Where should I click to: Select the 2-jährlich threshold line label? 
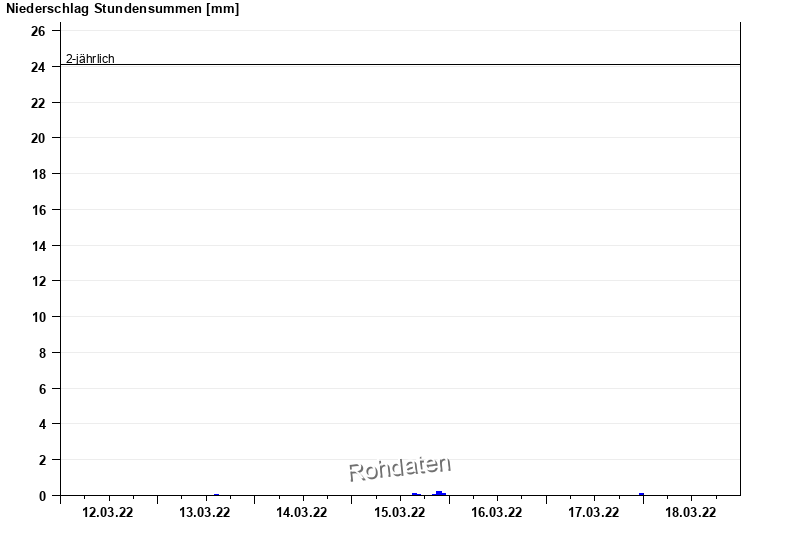90,59
